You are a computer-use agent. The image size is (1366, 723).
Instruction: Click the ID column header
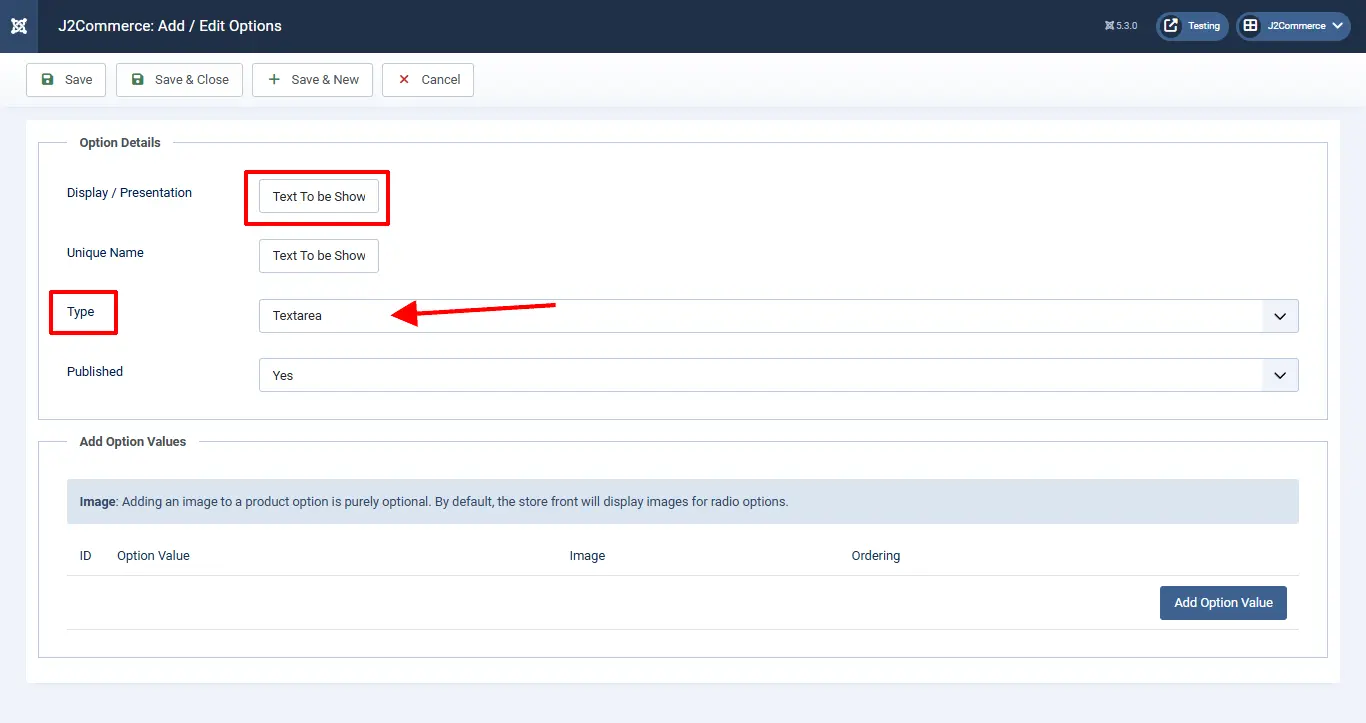(x=86, y=556)
